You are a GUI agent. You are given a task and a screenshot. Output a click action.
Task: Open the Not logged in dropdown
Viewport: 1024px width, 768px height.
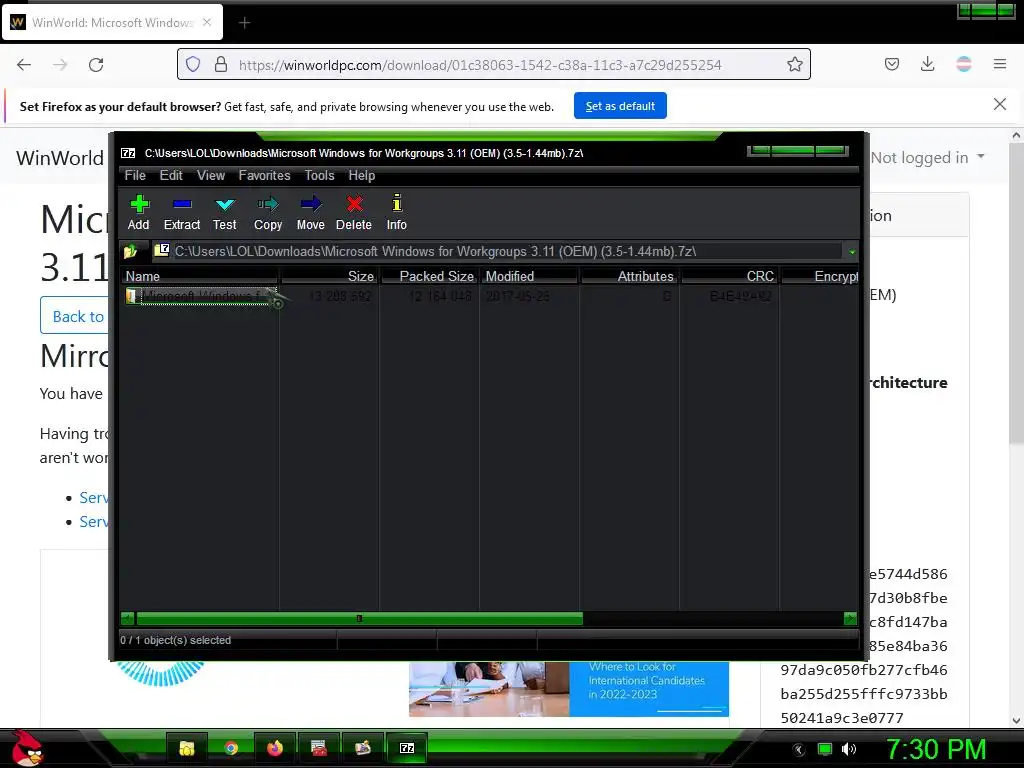(x=927, y=157)
